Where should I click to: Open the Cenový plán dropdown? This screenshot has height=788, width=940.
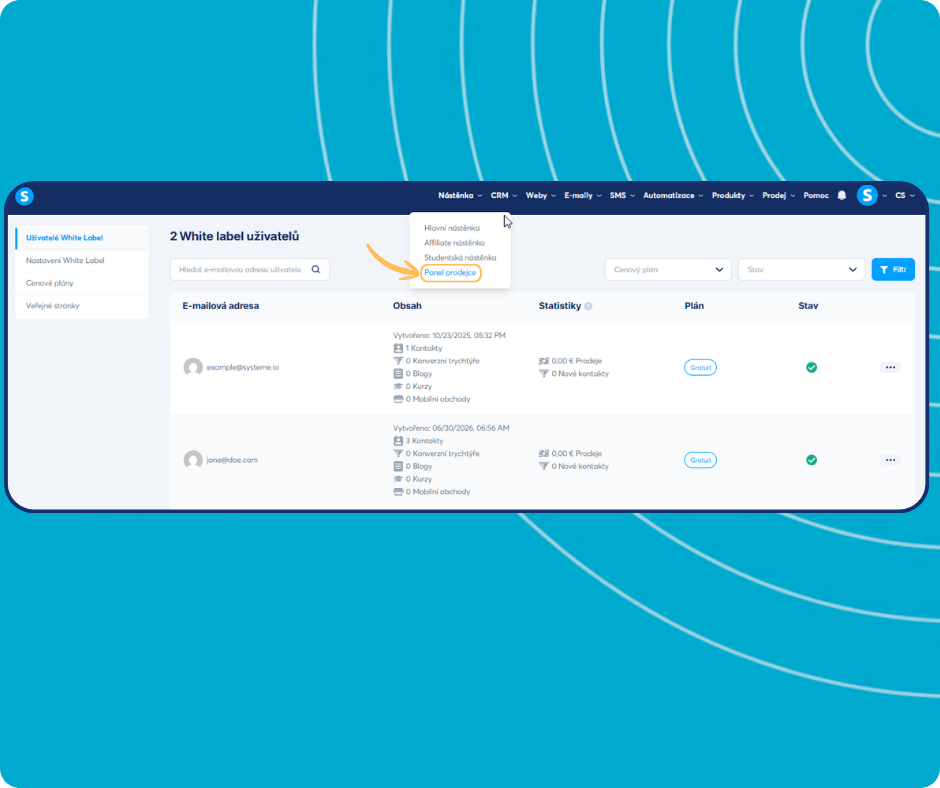pyautogui.click(x=668, y=270)
